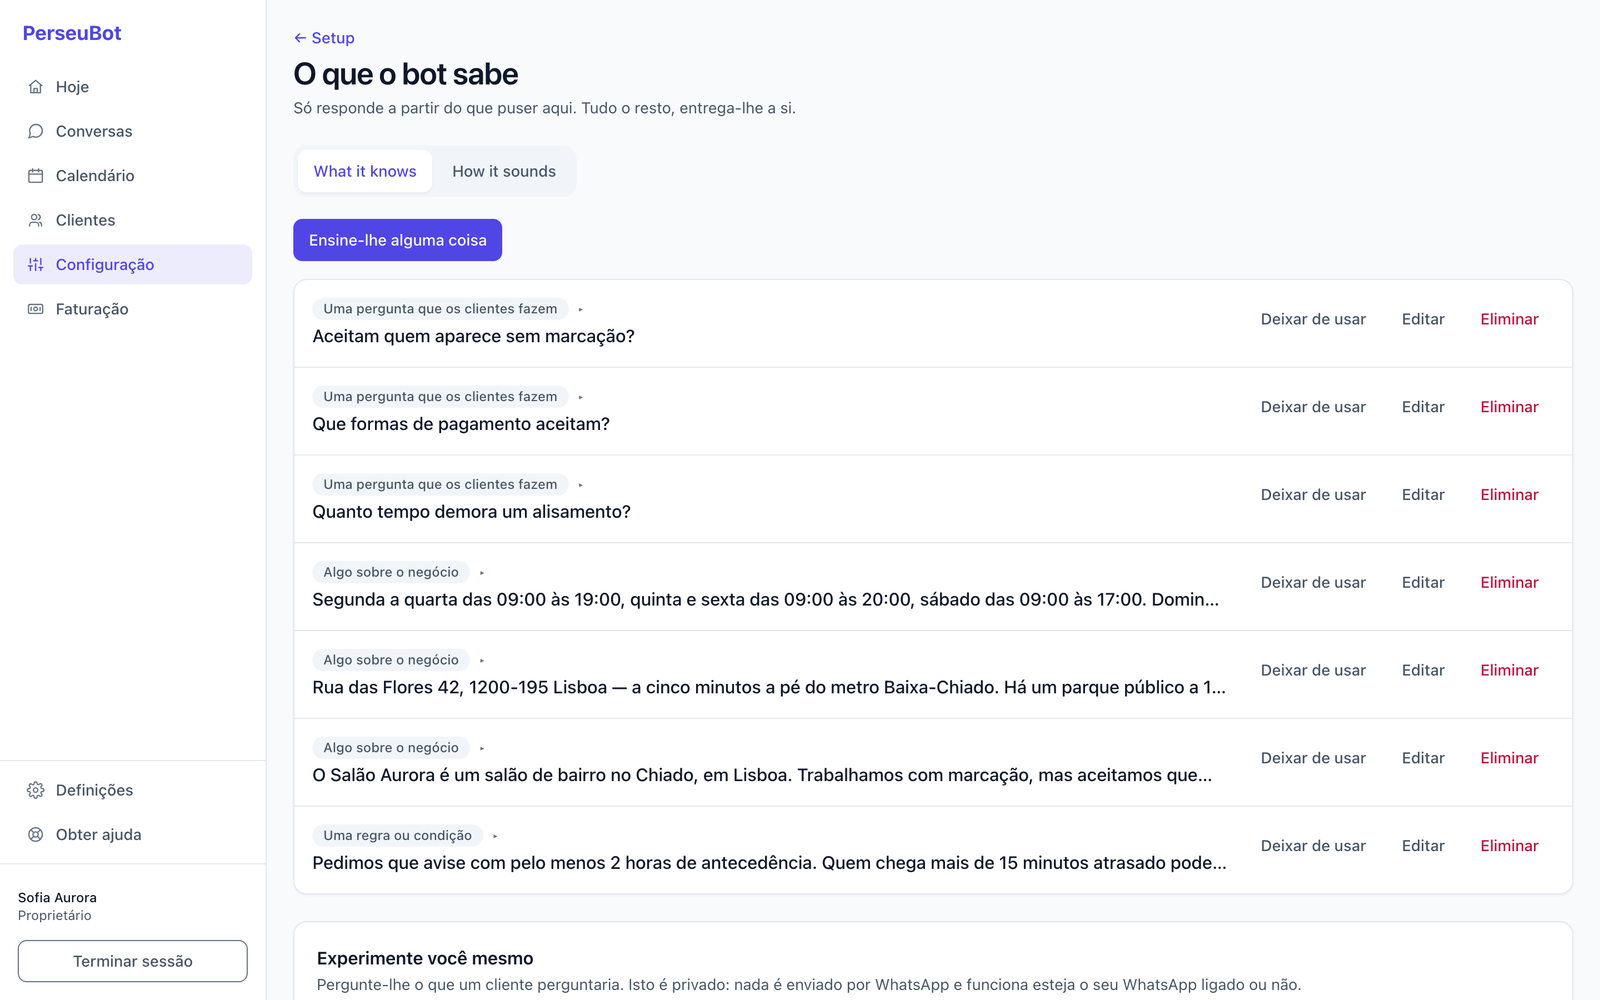Expand the 'O Salão Aurora' entry arrow
The image size is (1600, 1000).
click(482, 748)
